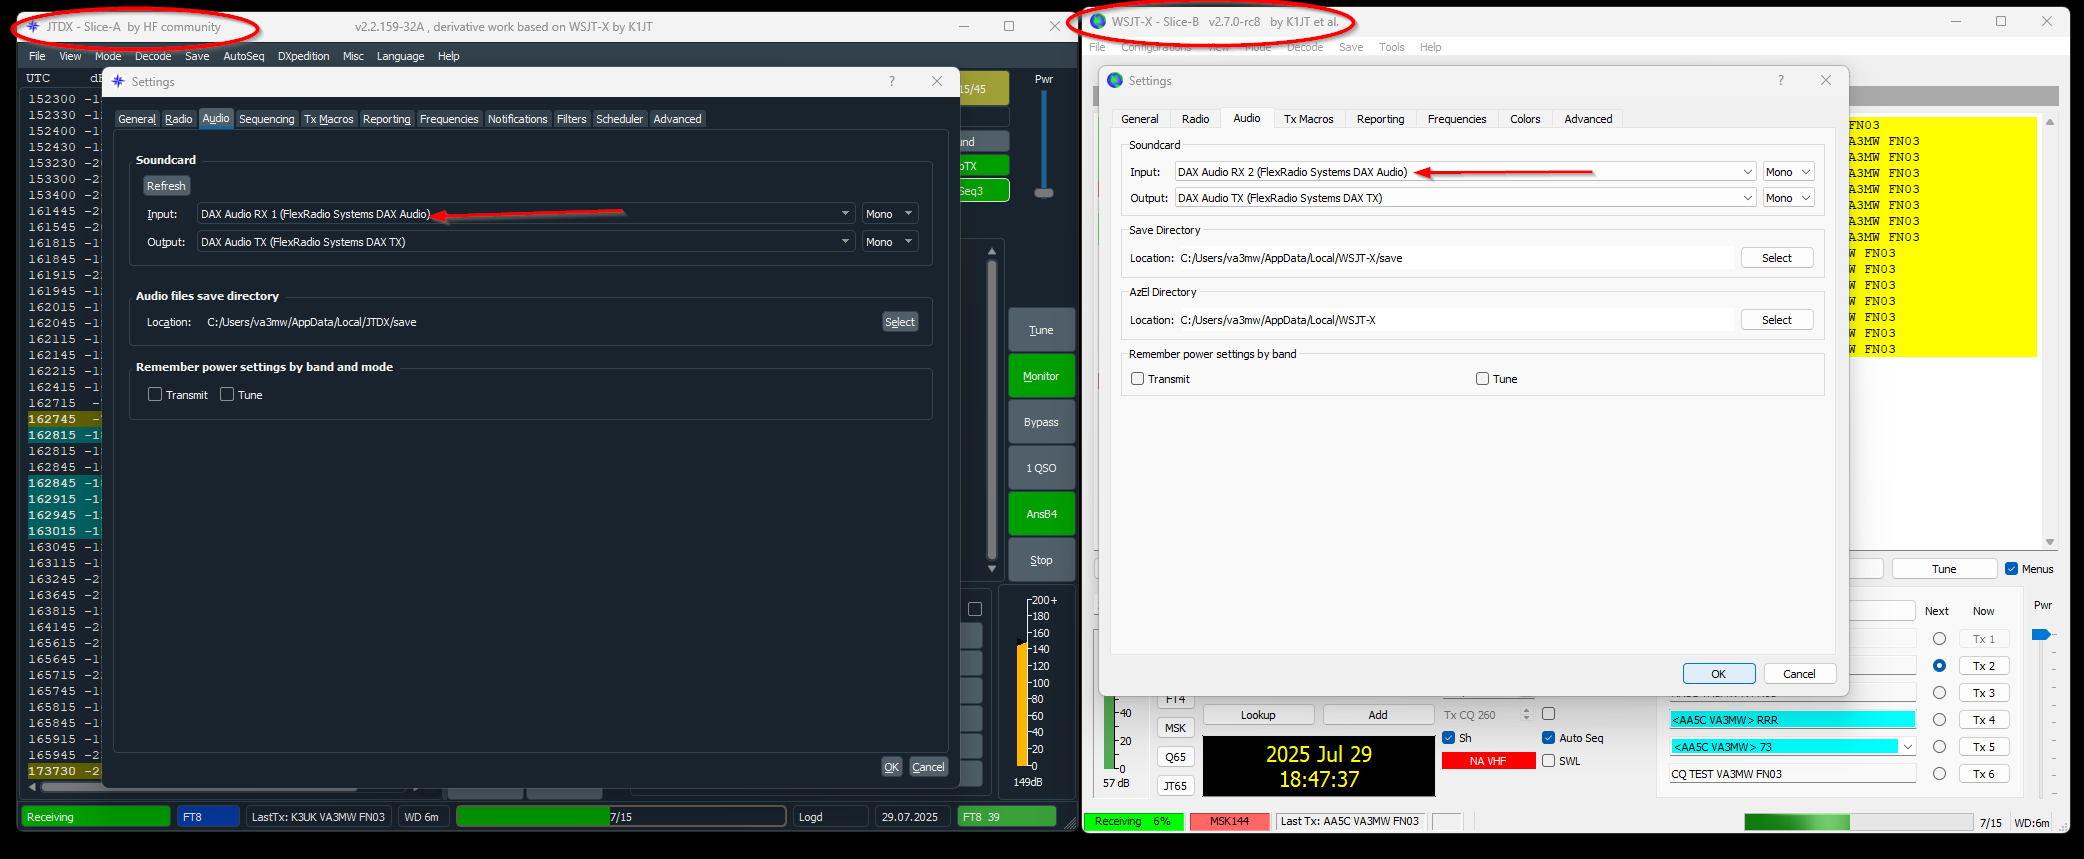Open Tx Macros tab in JTDX settings

(x=329, y=119)
